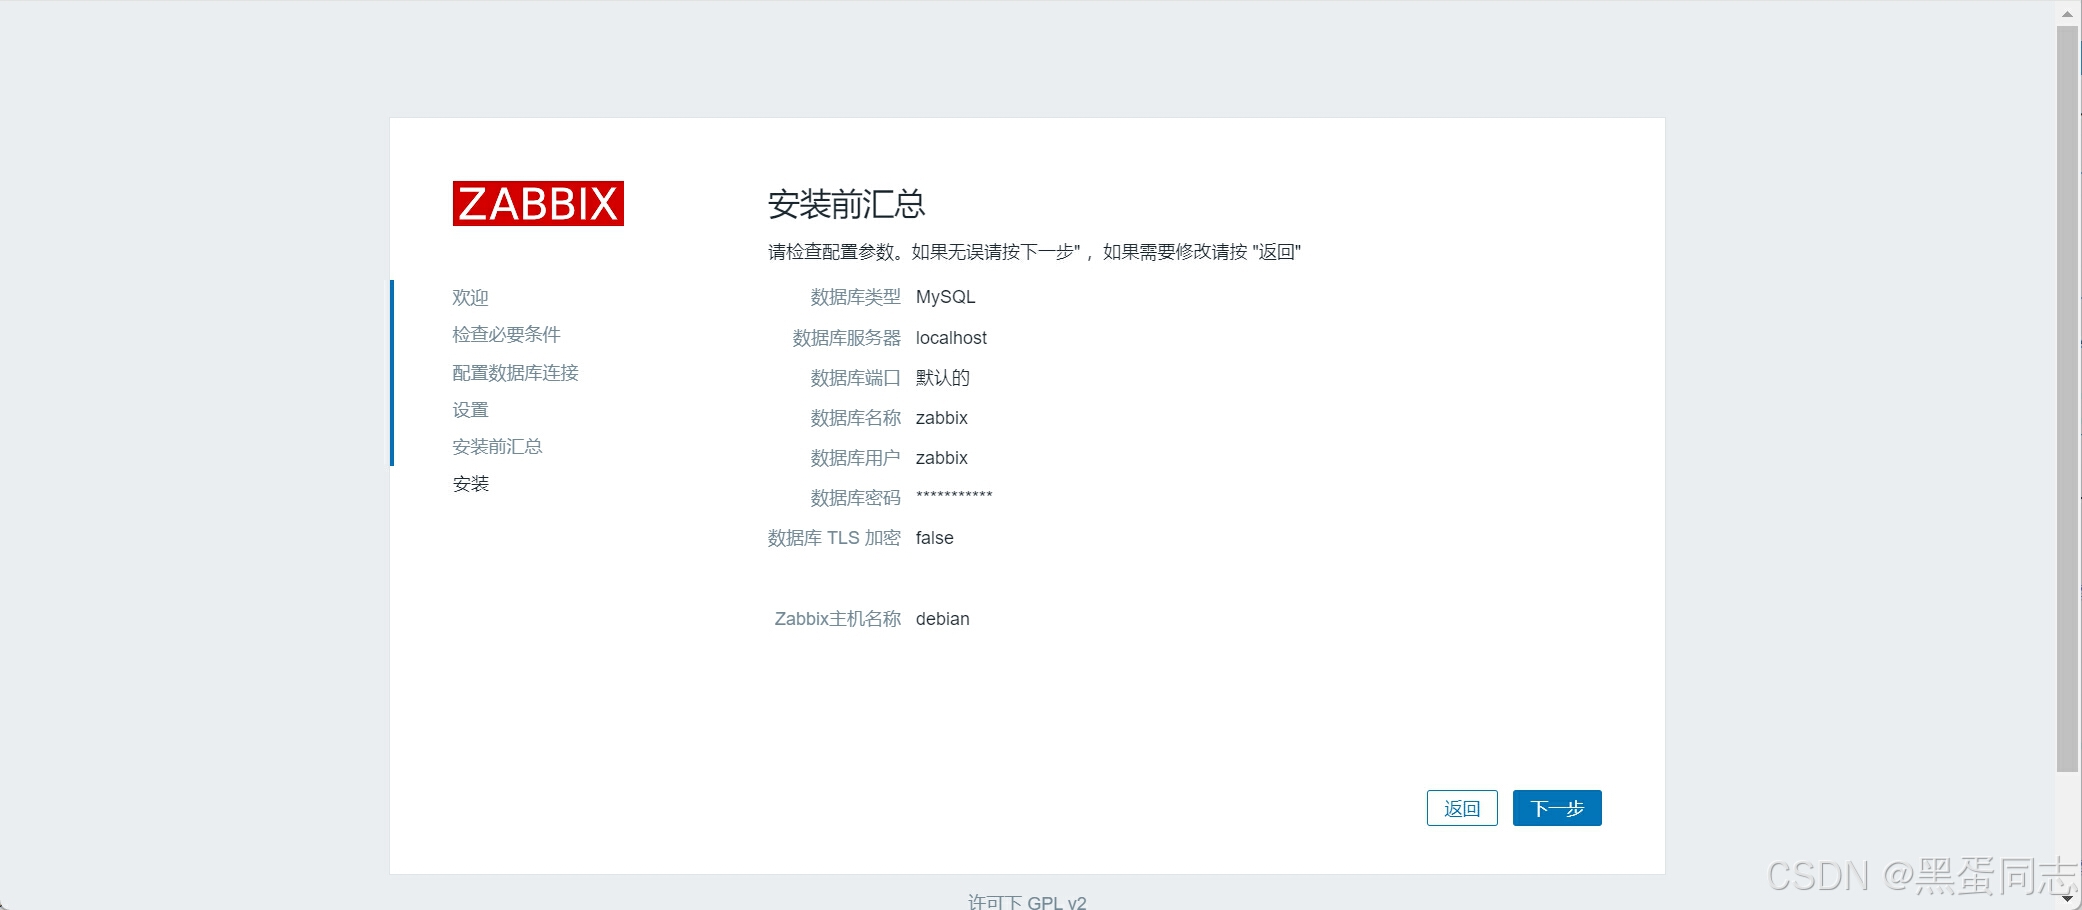2082x910 pixels.
Task: Click the zabbix value beside 数据库用户
Action: pos(941,458)
